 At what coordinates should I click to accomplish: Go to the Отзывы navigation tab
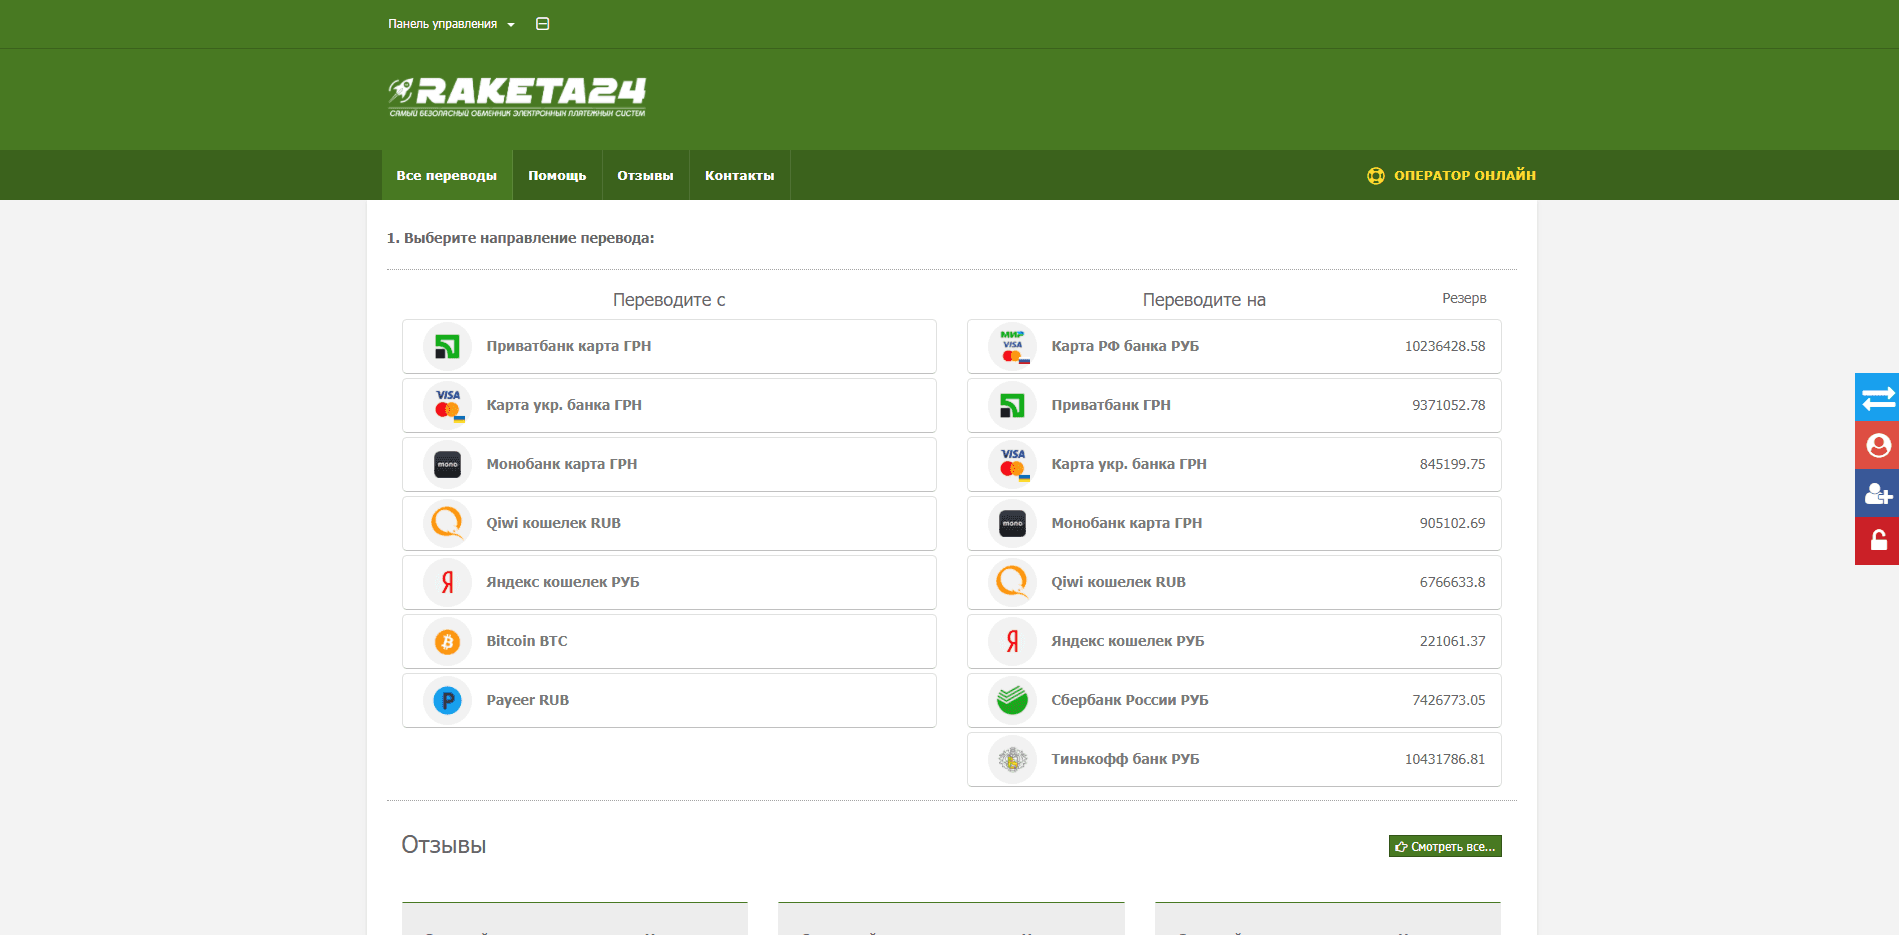645,176
